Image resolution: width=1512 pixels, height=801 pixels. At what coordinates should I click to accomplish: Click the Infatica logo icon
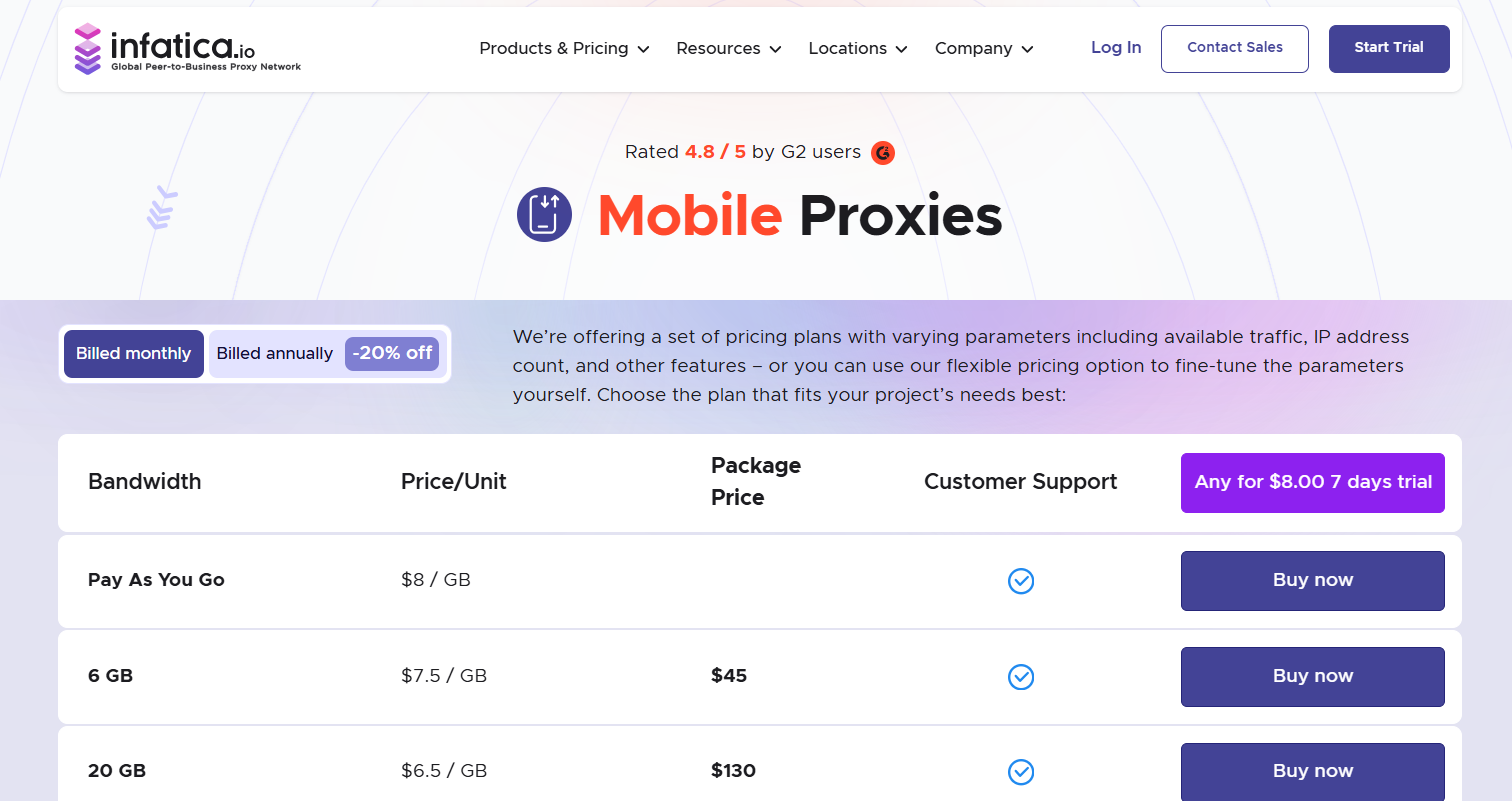coord(88,49)
